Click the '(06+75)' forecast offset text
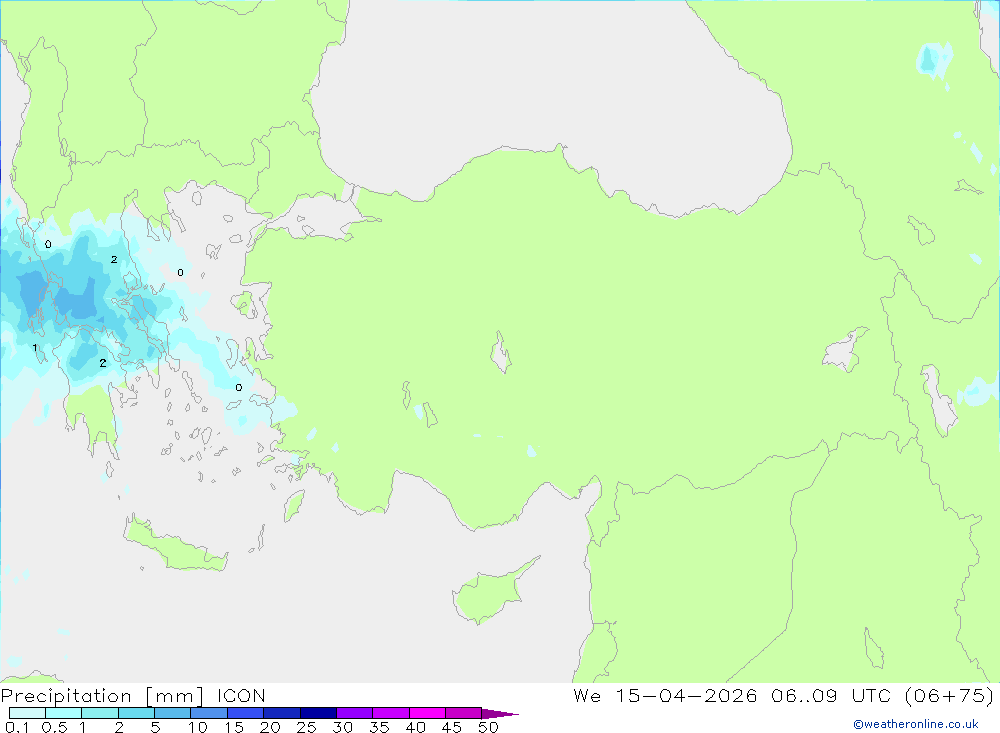1000x733 pixels. (x=950, y=696)
